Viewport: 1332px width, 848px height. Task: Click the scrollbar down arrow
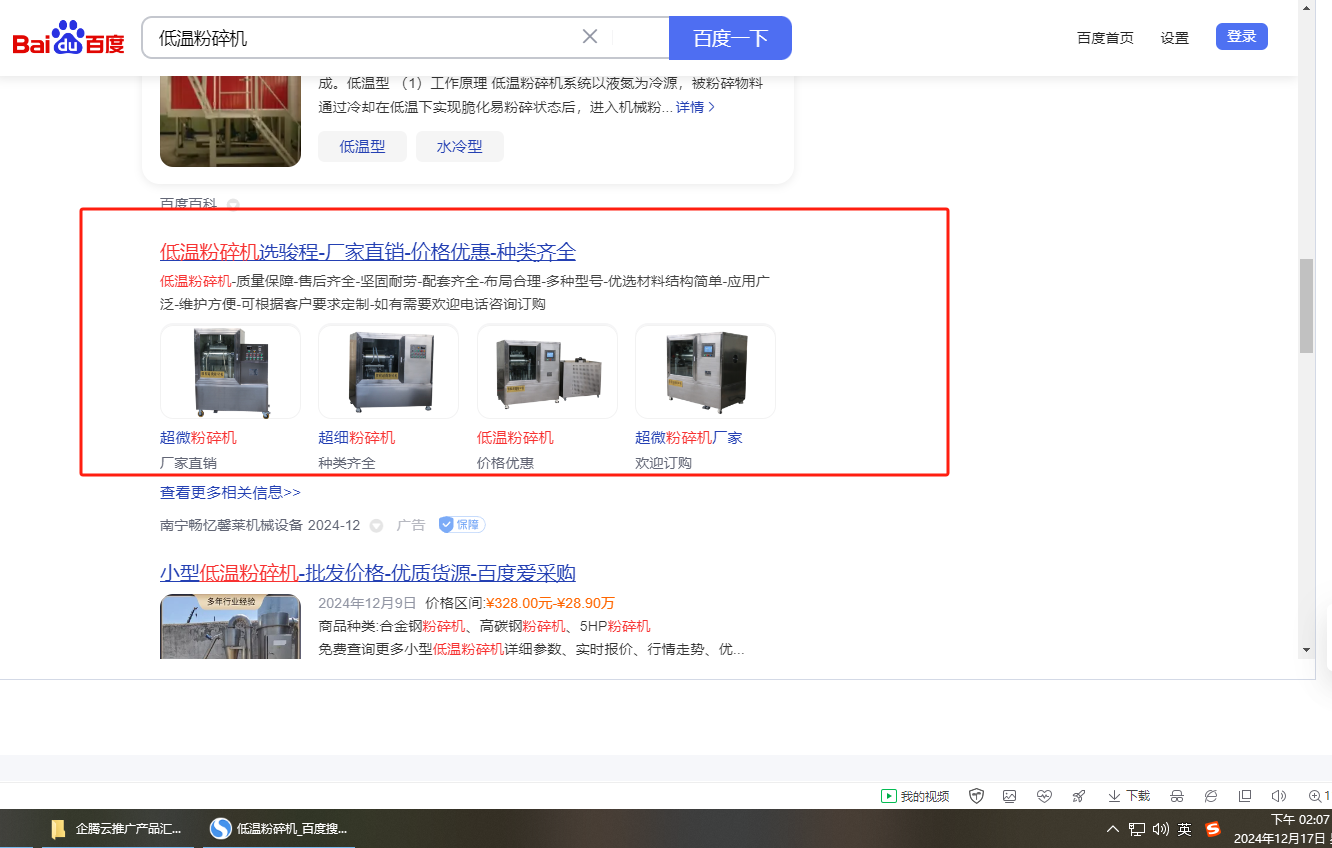[1306, 650]
